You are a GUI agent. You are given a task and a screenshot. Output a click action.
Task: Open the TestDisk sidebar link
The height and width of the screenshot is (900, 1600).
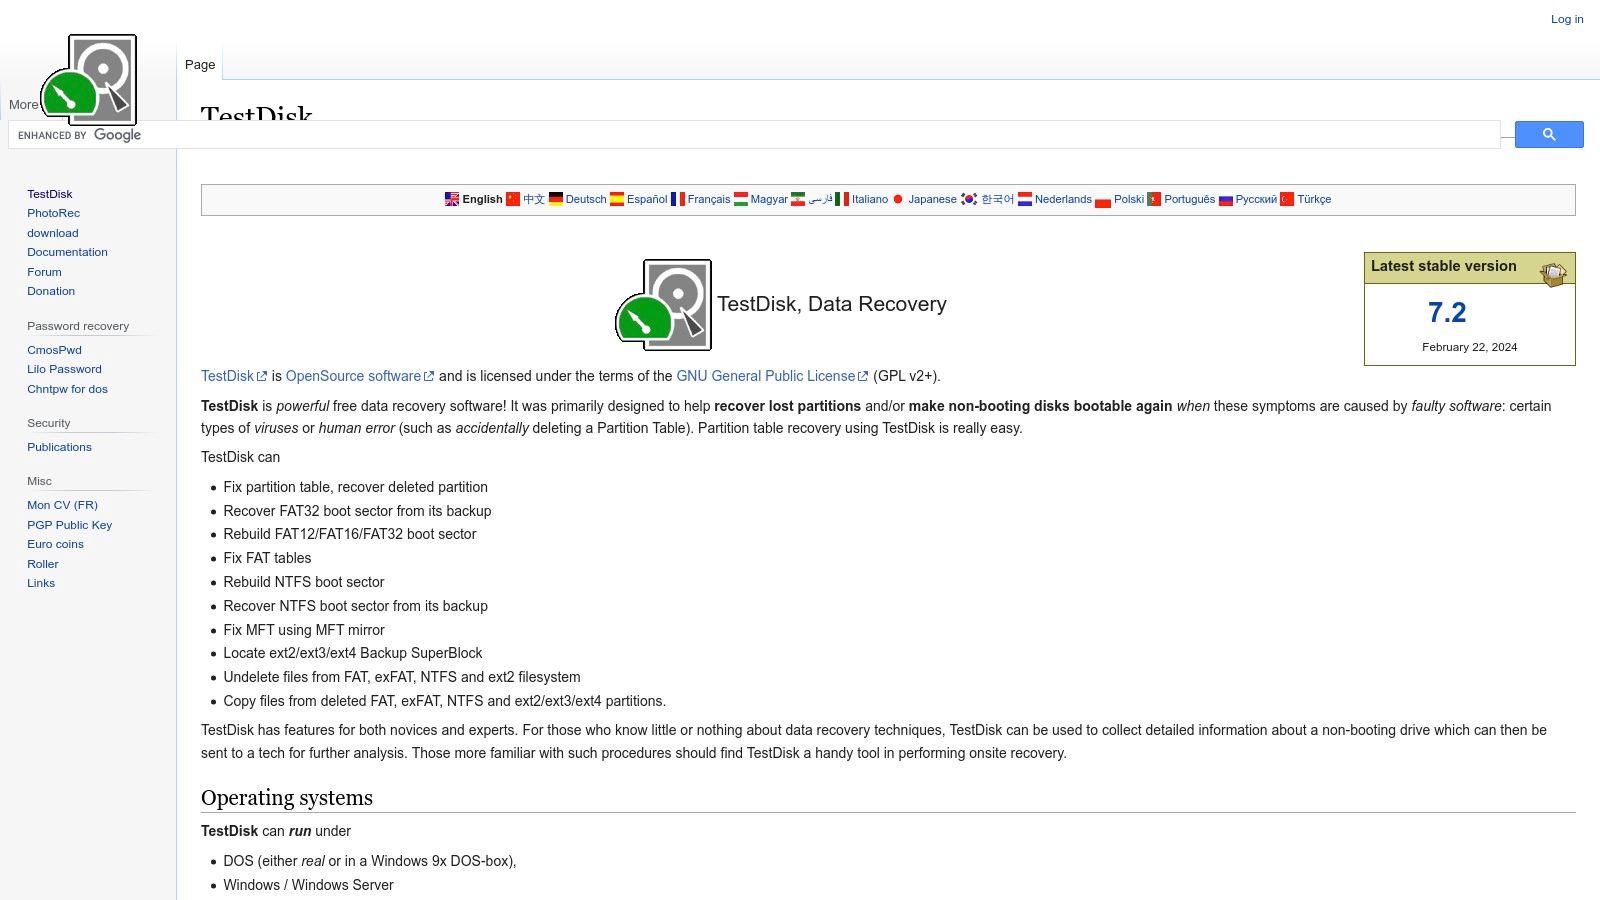coord(50,194)
